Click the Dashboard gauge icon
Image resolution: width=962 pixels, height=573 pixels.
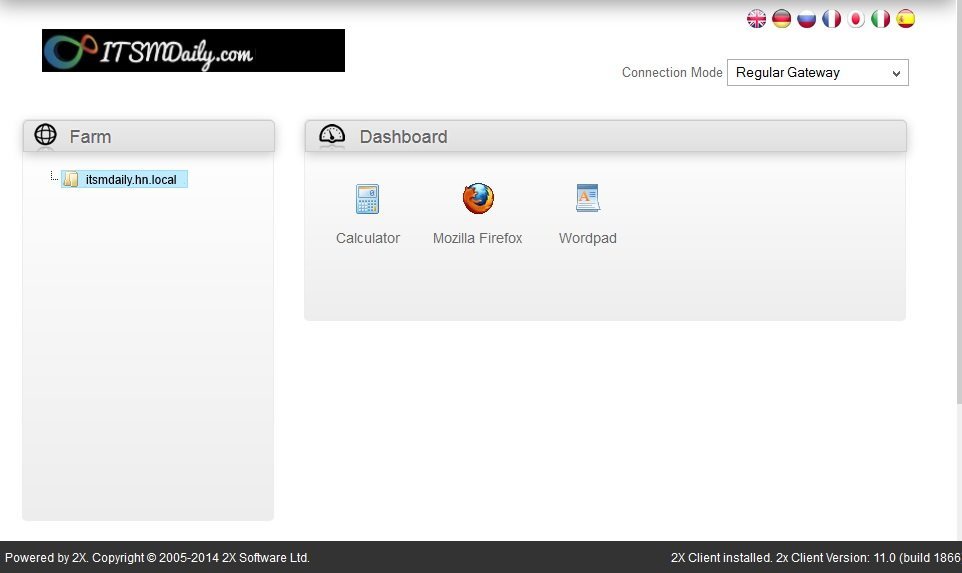coord(332,134)
